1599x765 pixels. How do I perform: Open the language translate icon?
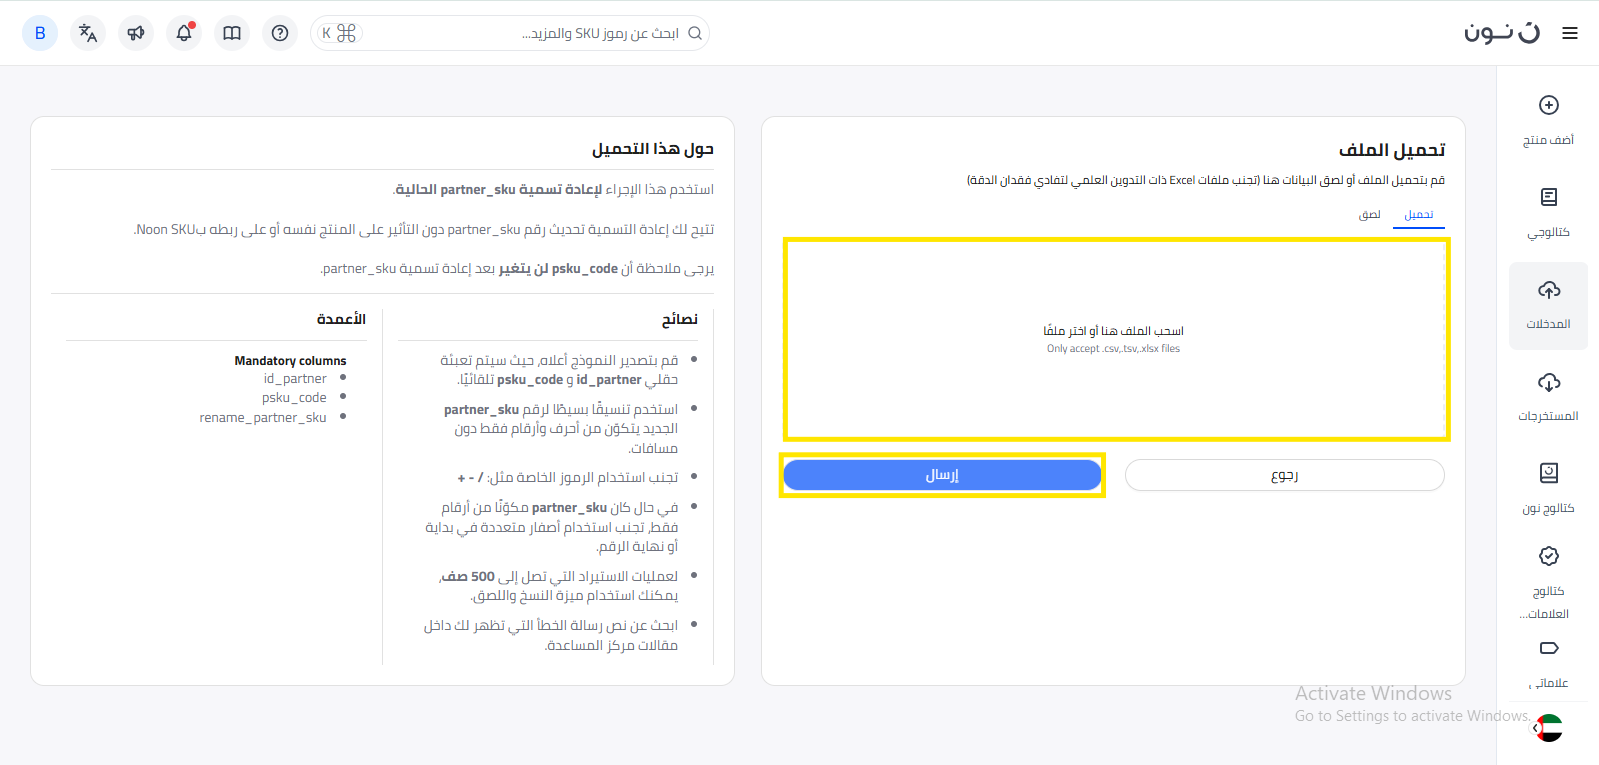(x=88, y=33)
